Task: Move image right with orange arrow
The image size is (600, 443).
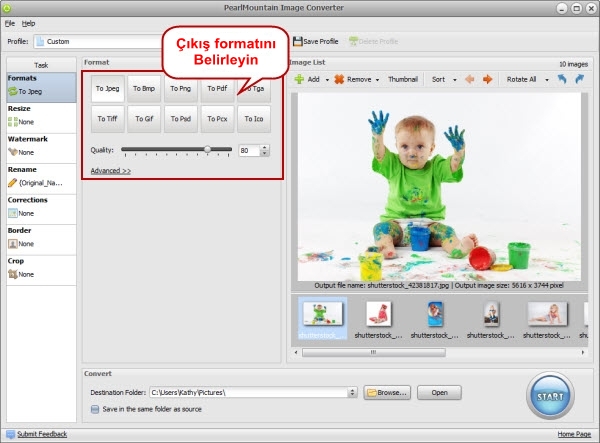Action: click(x=488, y=79)
